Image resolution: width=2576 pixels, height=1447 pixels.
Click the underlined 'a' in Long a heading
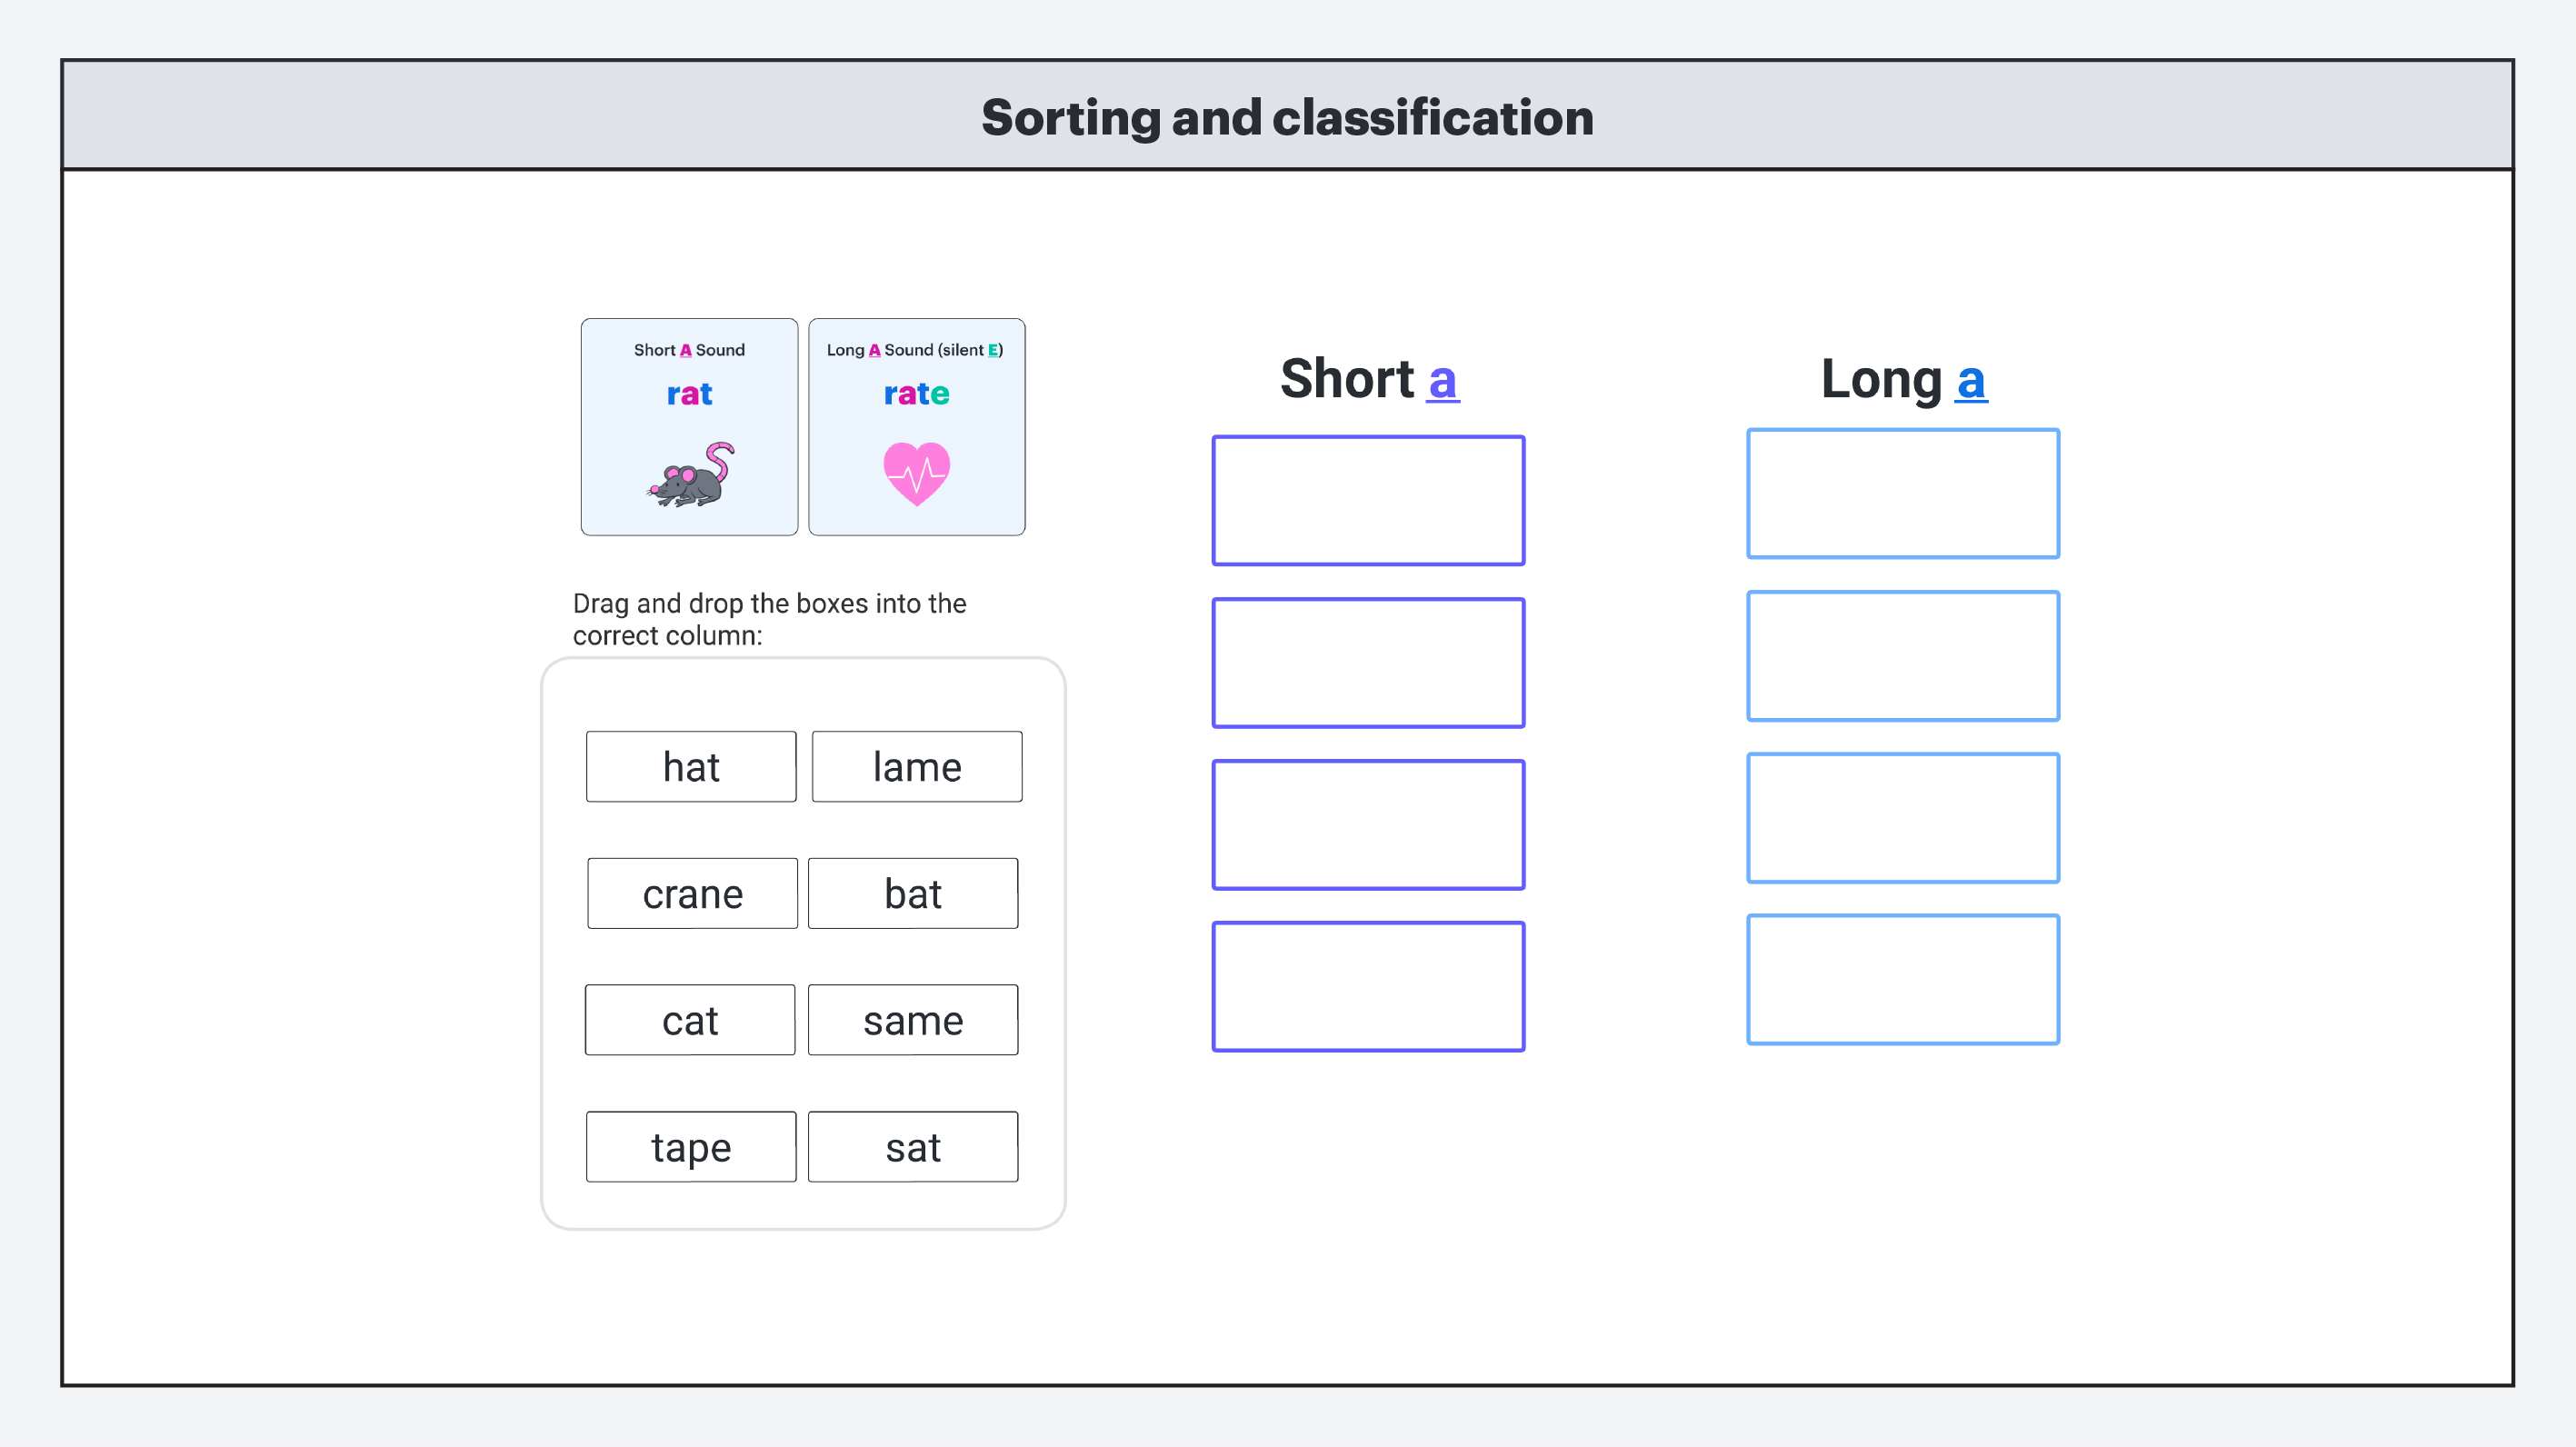pos(1970,380)
